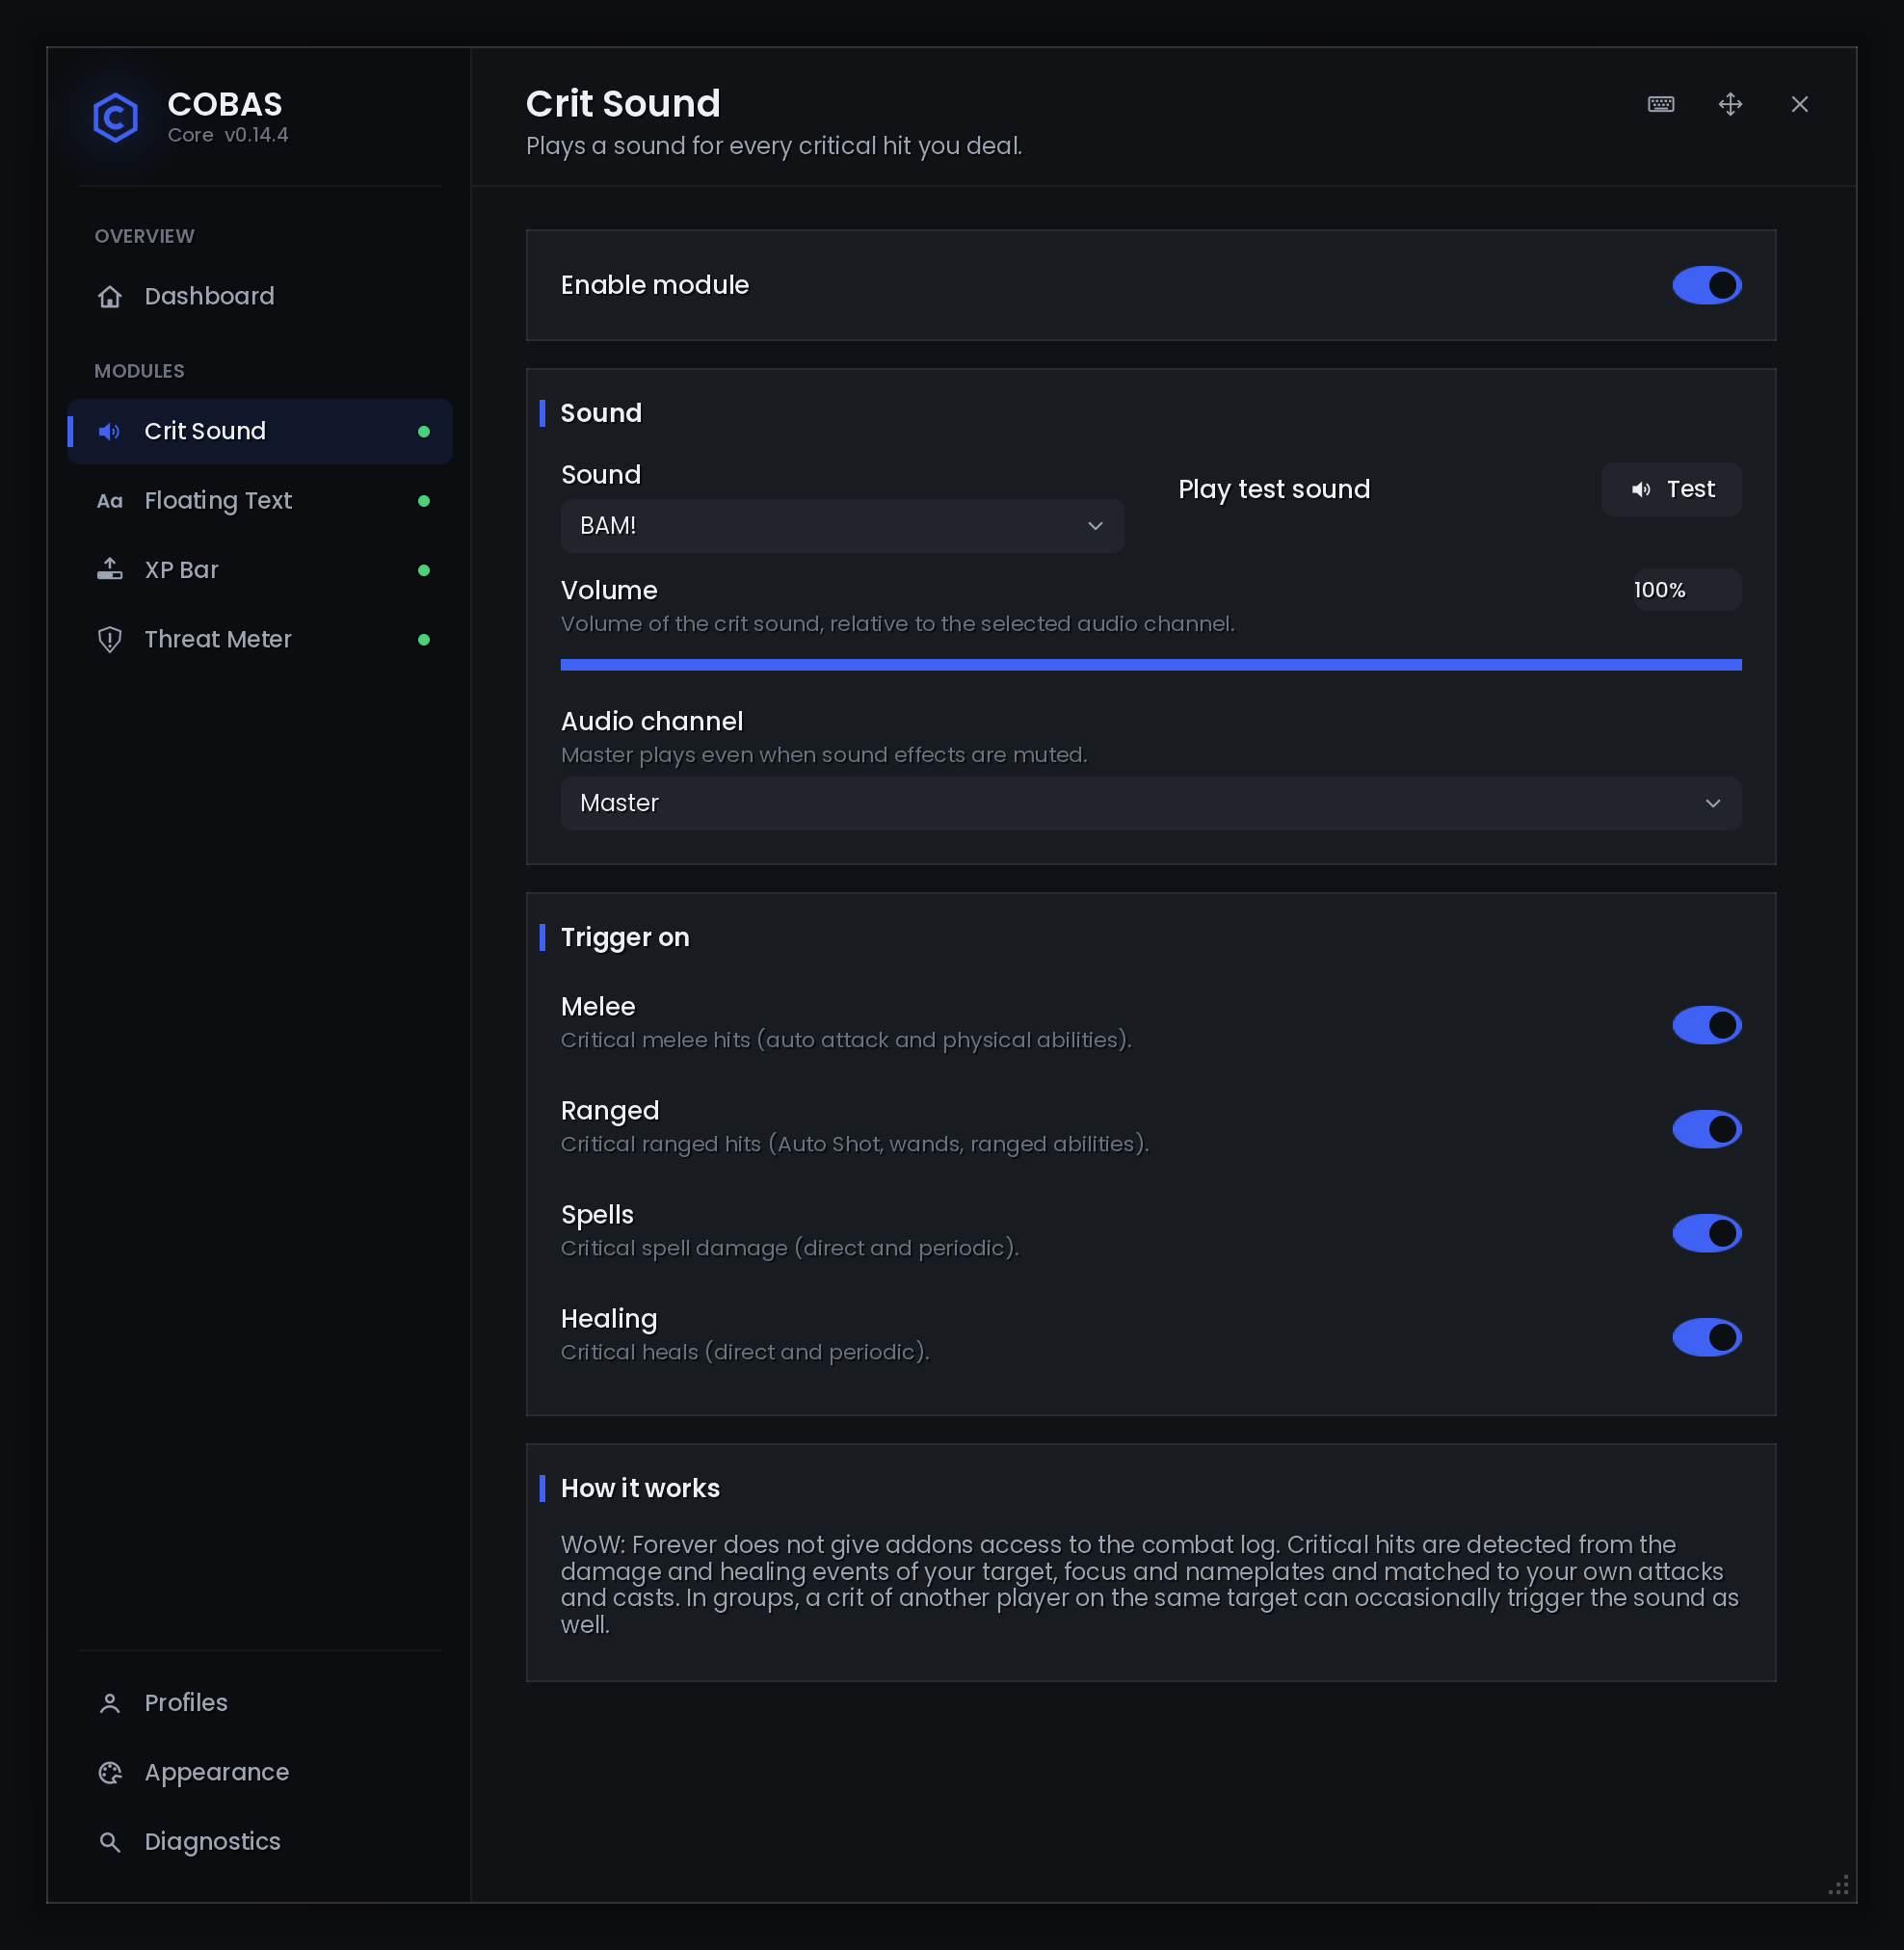Play the Test sound button

(1671, 489)
